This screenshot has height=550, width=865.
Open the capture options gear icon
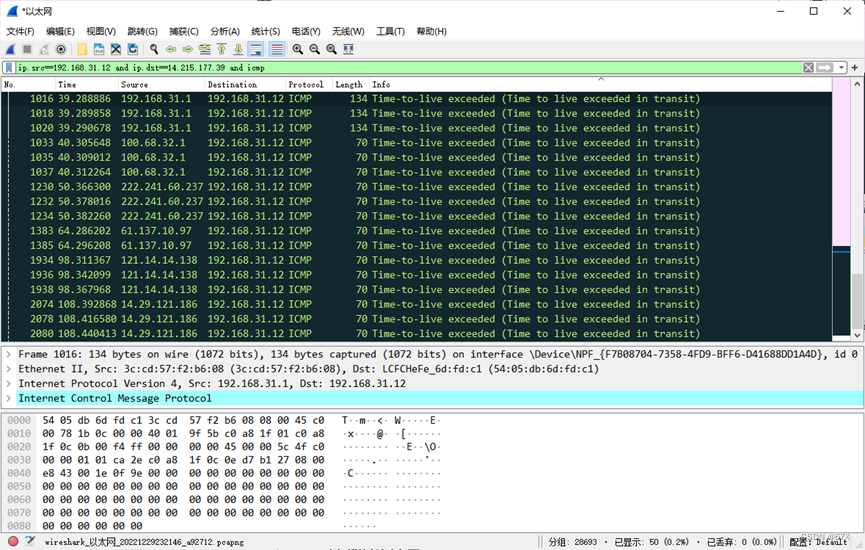61,50
